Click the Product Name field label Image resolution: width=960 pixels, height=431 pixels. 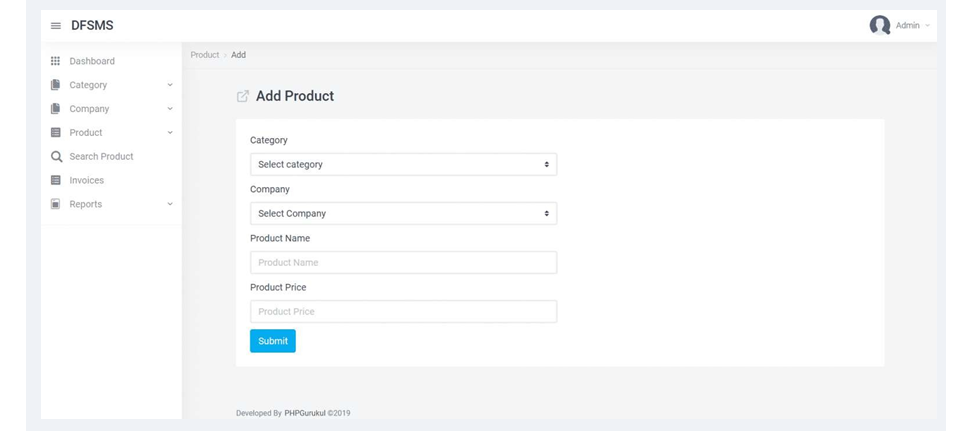pyautogui.click(x=280, y=238)
